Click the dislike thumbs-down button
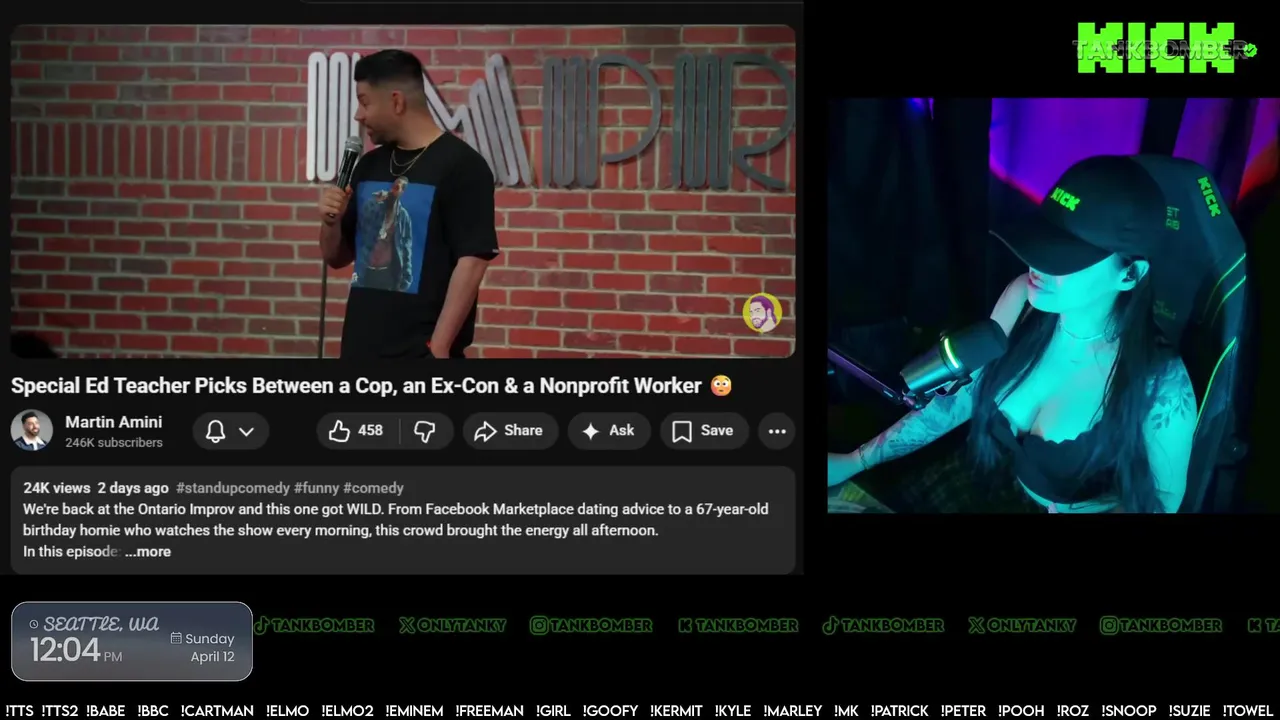This screenshot has width=1280, height=720. click(x=425, y=431)
